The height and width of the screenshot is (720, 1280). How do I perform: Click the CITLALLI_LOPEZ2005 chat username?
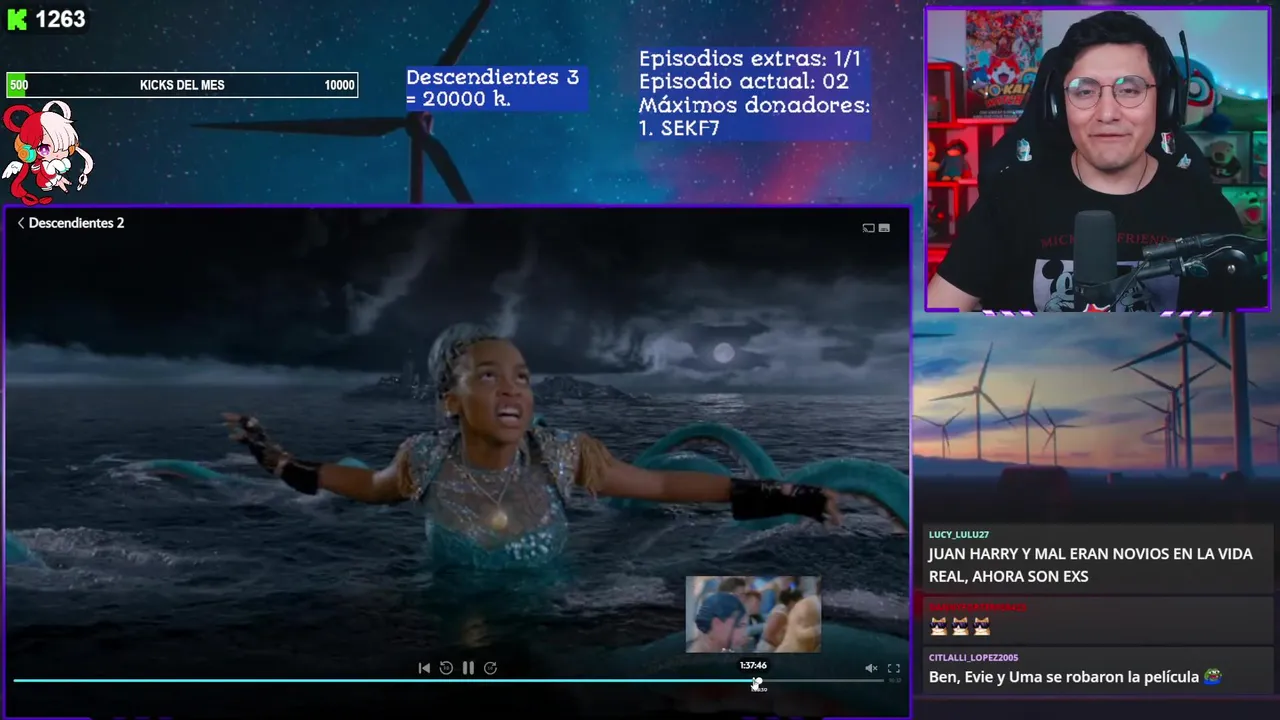[x=973, y=658]
